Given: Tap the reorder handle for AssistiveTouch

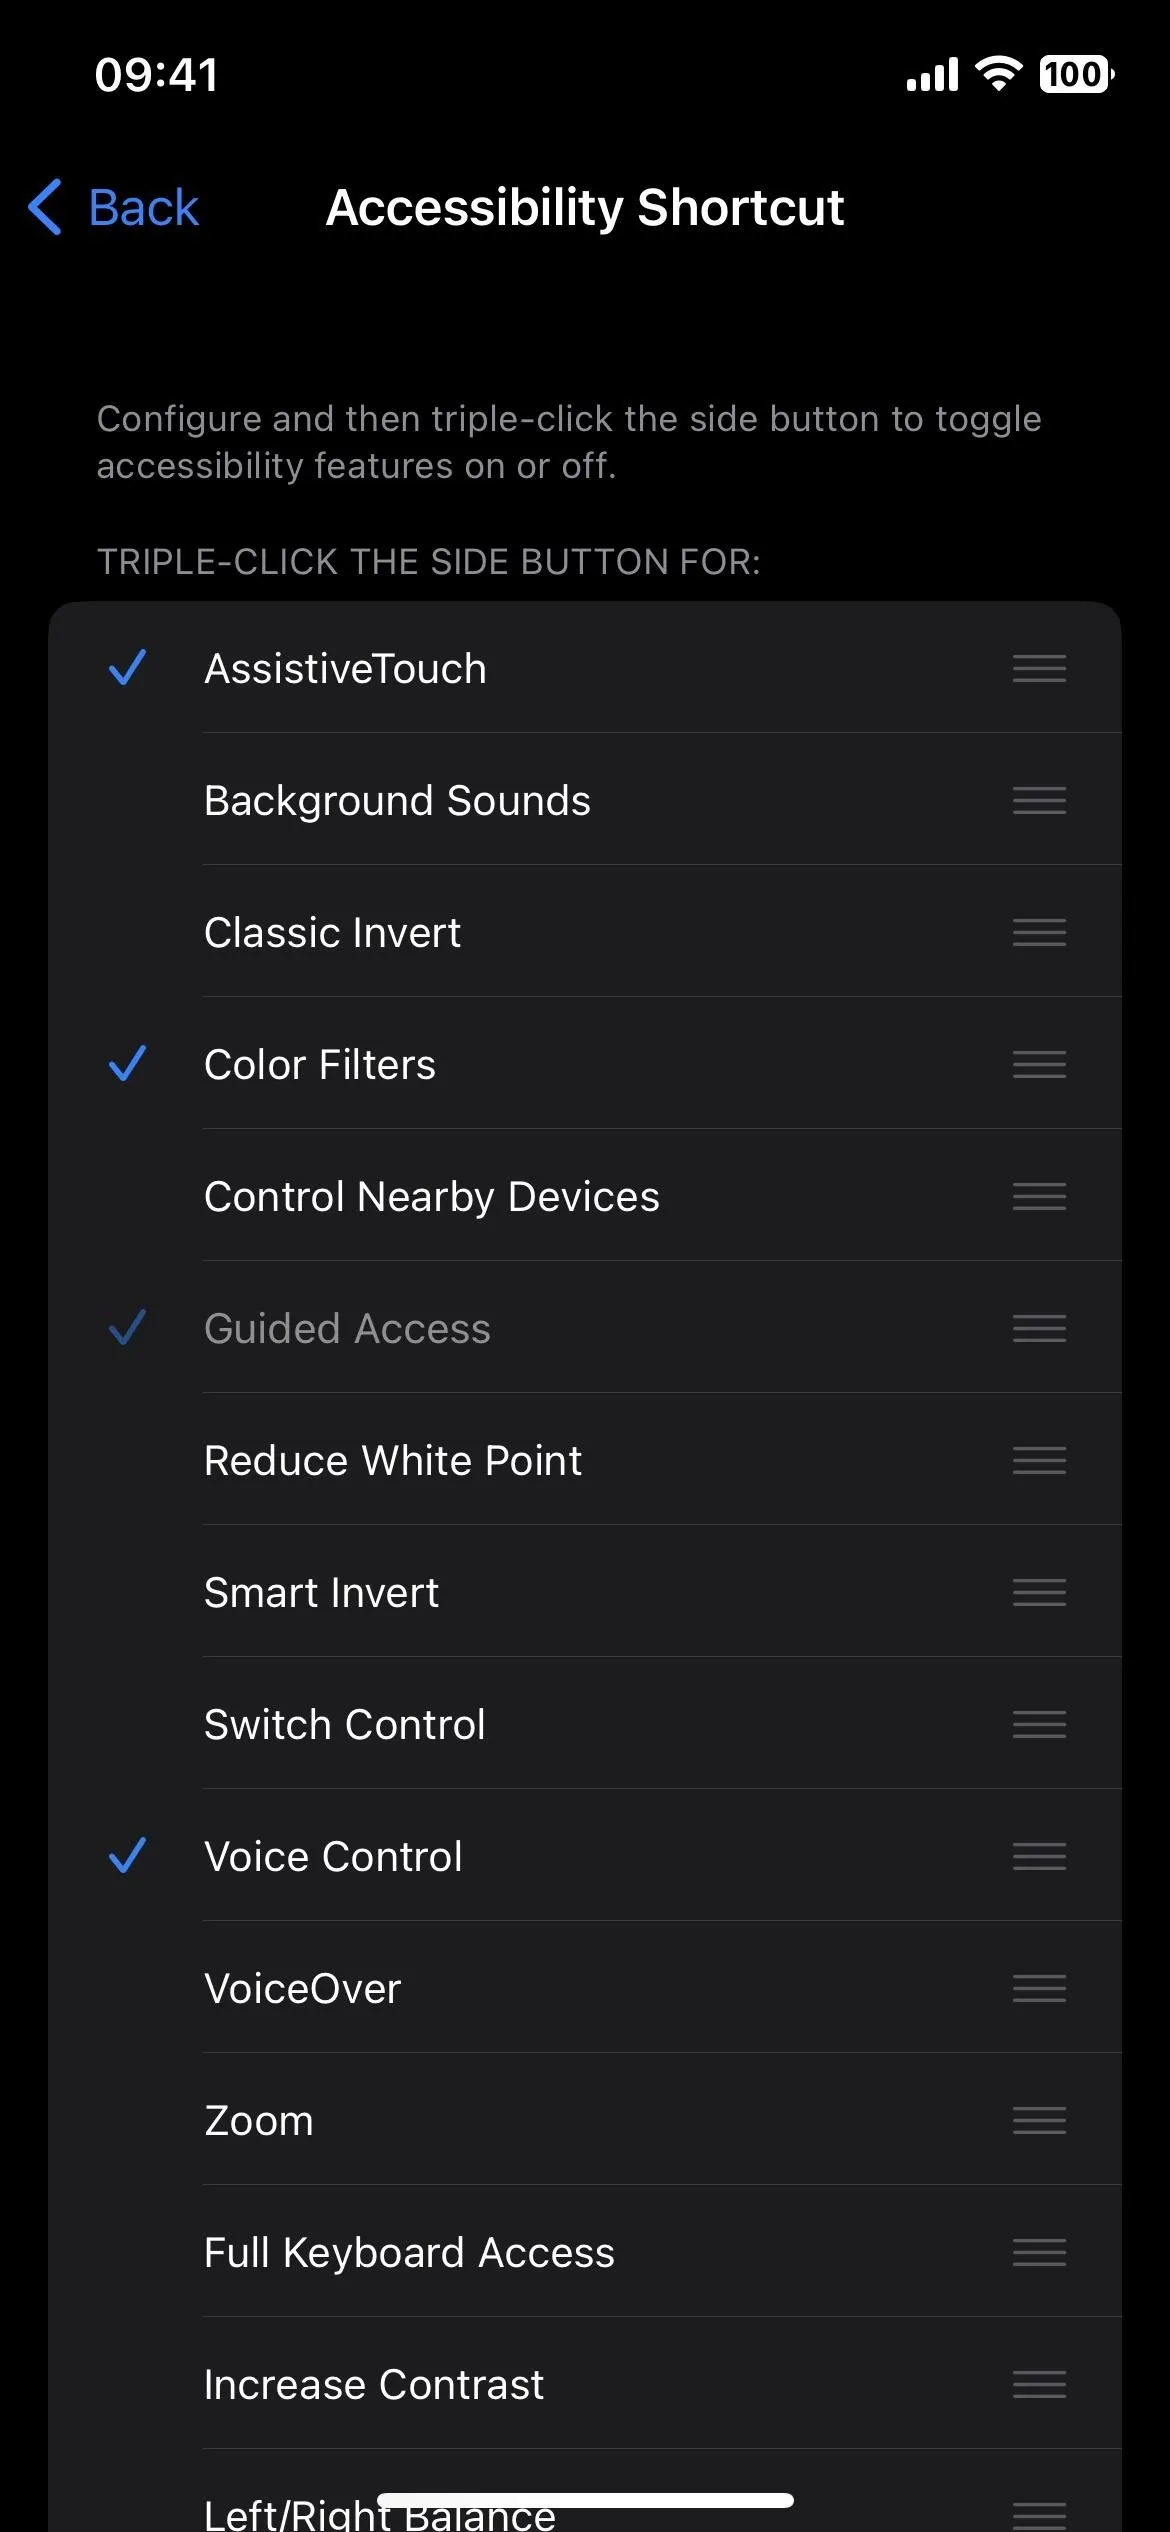Looking at the screenshot, I should point(1039,668).
